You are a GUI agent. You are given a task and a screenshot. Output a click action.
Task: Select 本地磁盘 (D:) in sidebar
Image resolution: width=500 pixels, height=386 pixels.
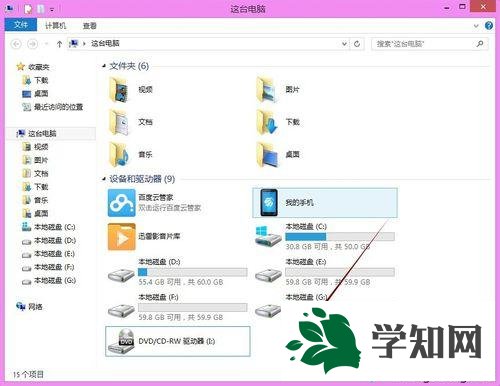55,241
